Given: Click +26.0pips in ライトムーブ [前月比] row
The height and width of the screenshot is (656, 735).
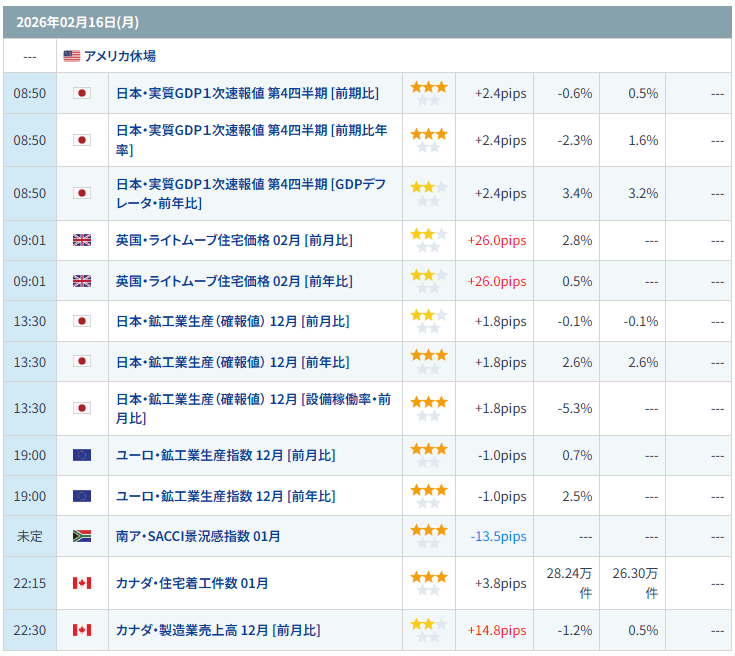Looking at the screenshot, I should coord(496,240).
